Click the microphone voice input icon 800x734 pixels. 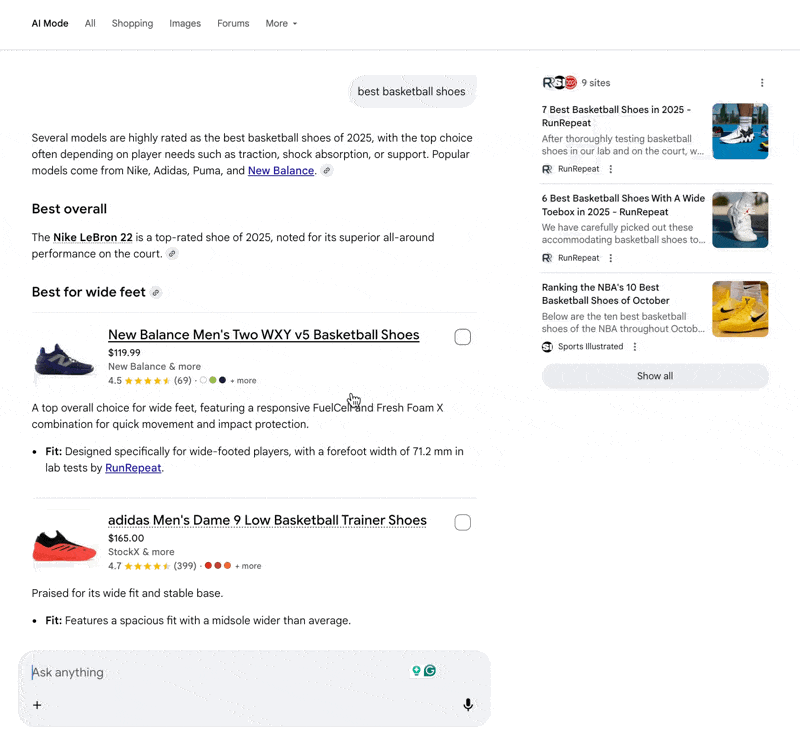[x=468, y=705]
